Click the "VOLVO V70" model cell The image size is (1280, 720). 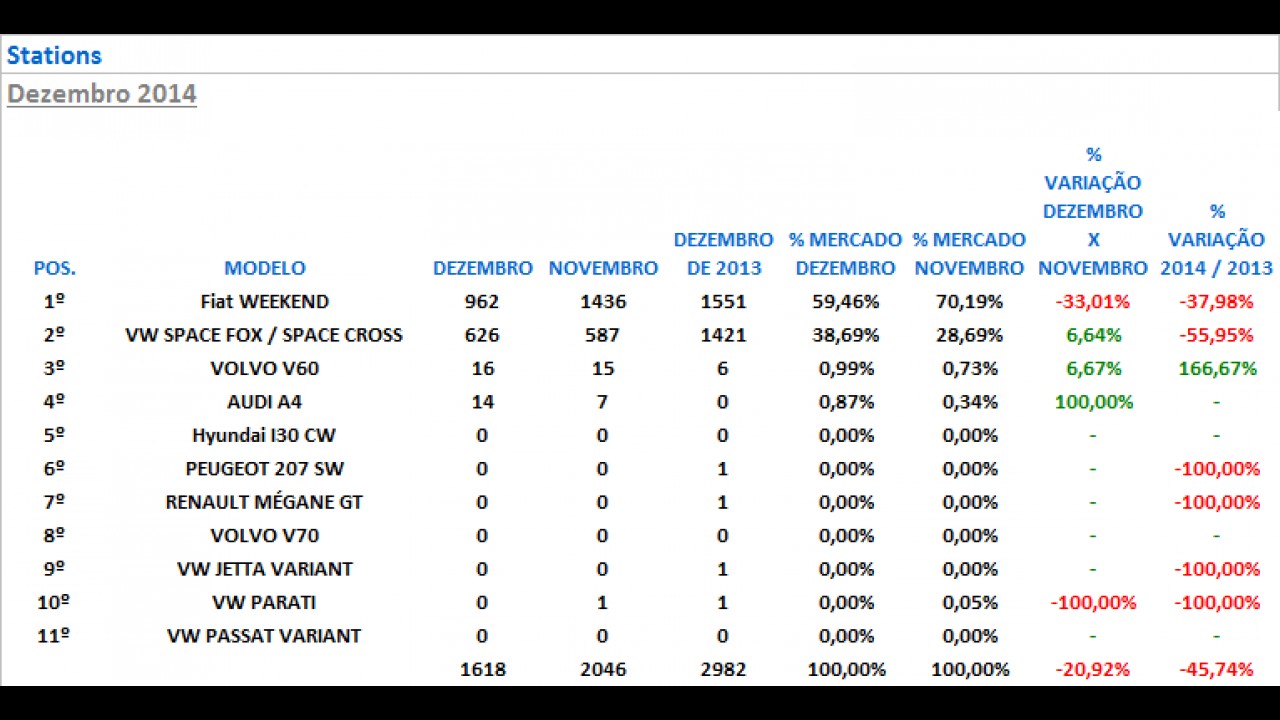[x=265, y=535]
